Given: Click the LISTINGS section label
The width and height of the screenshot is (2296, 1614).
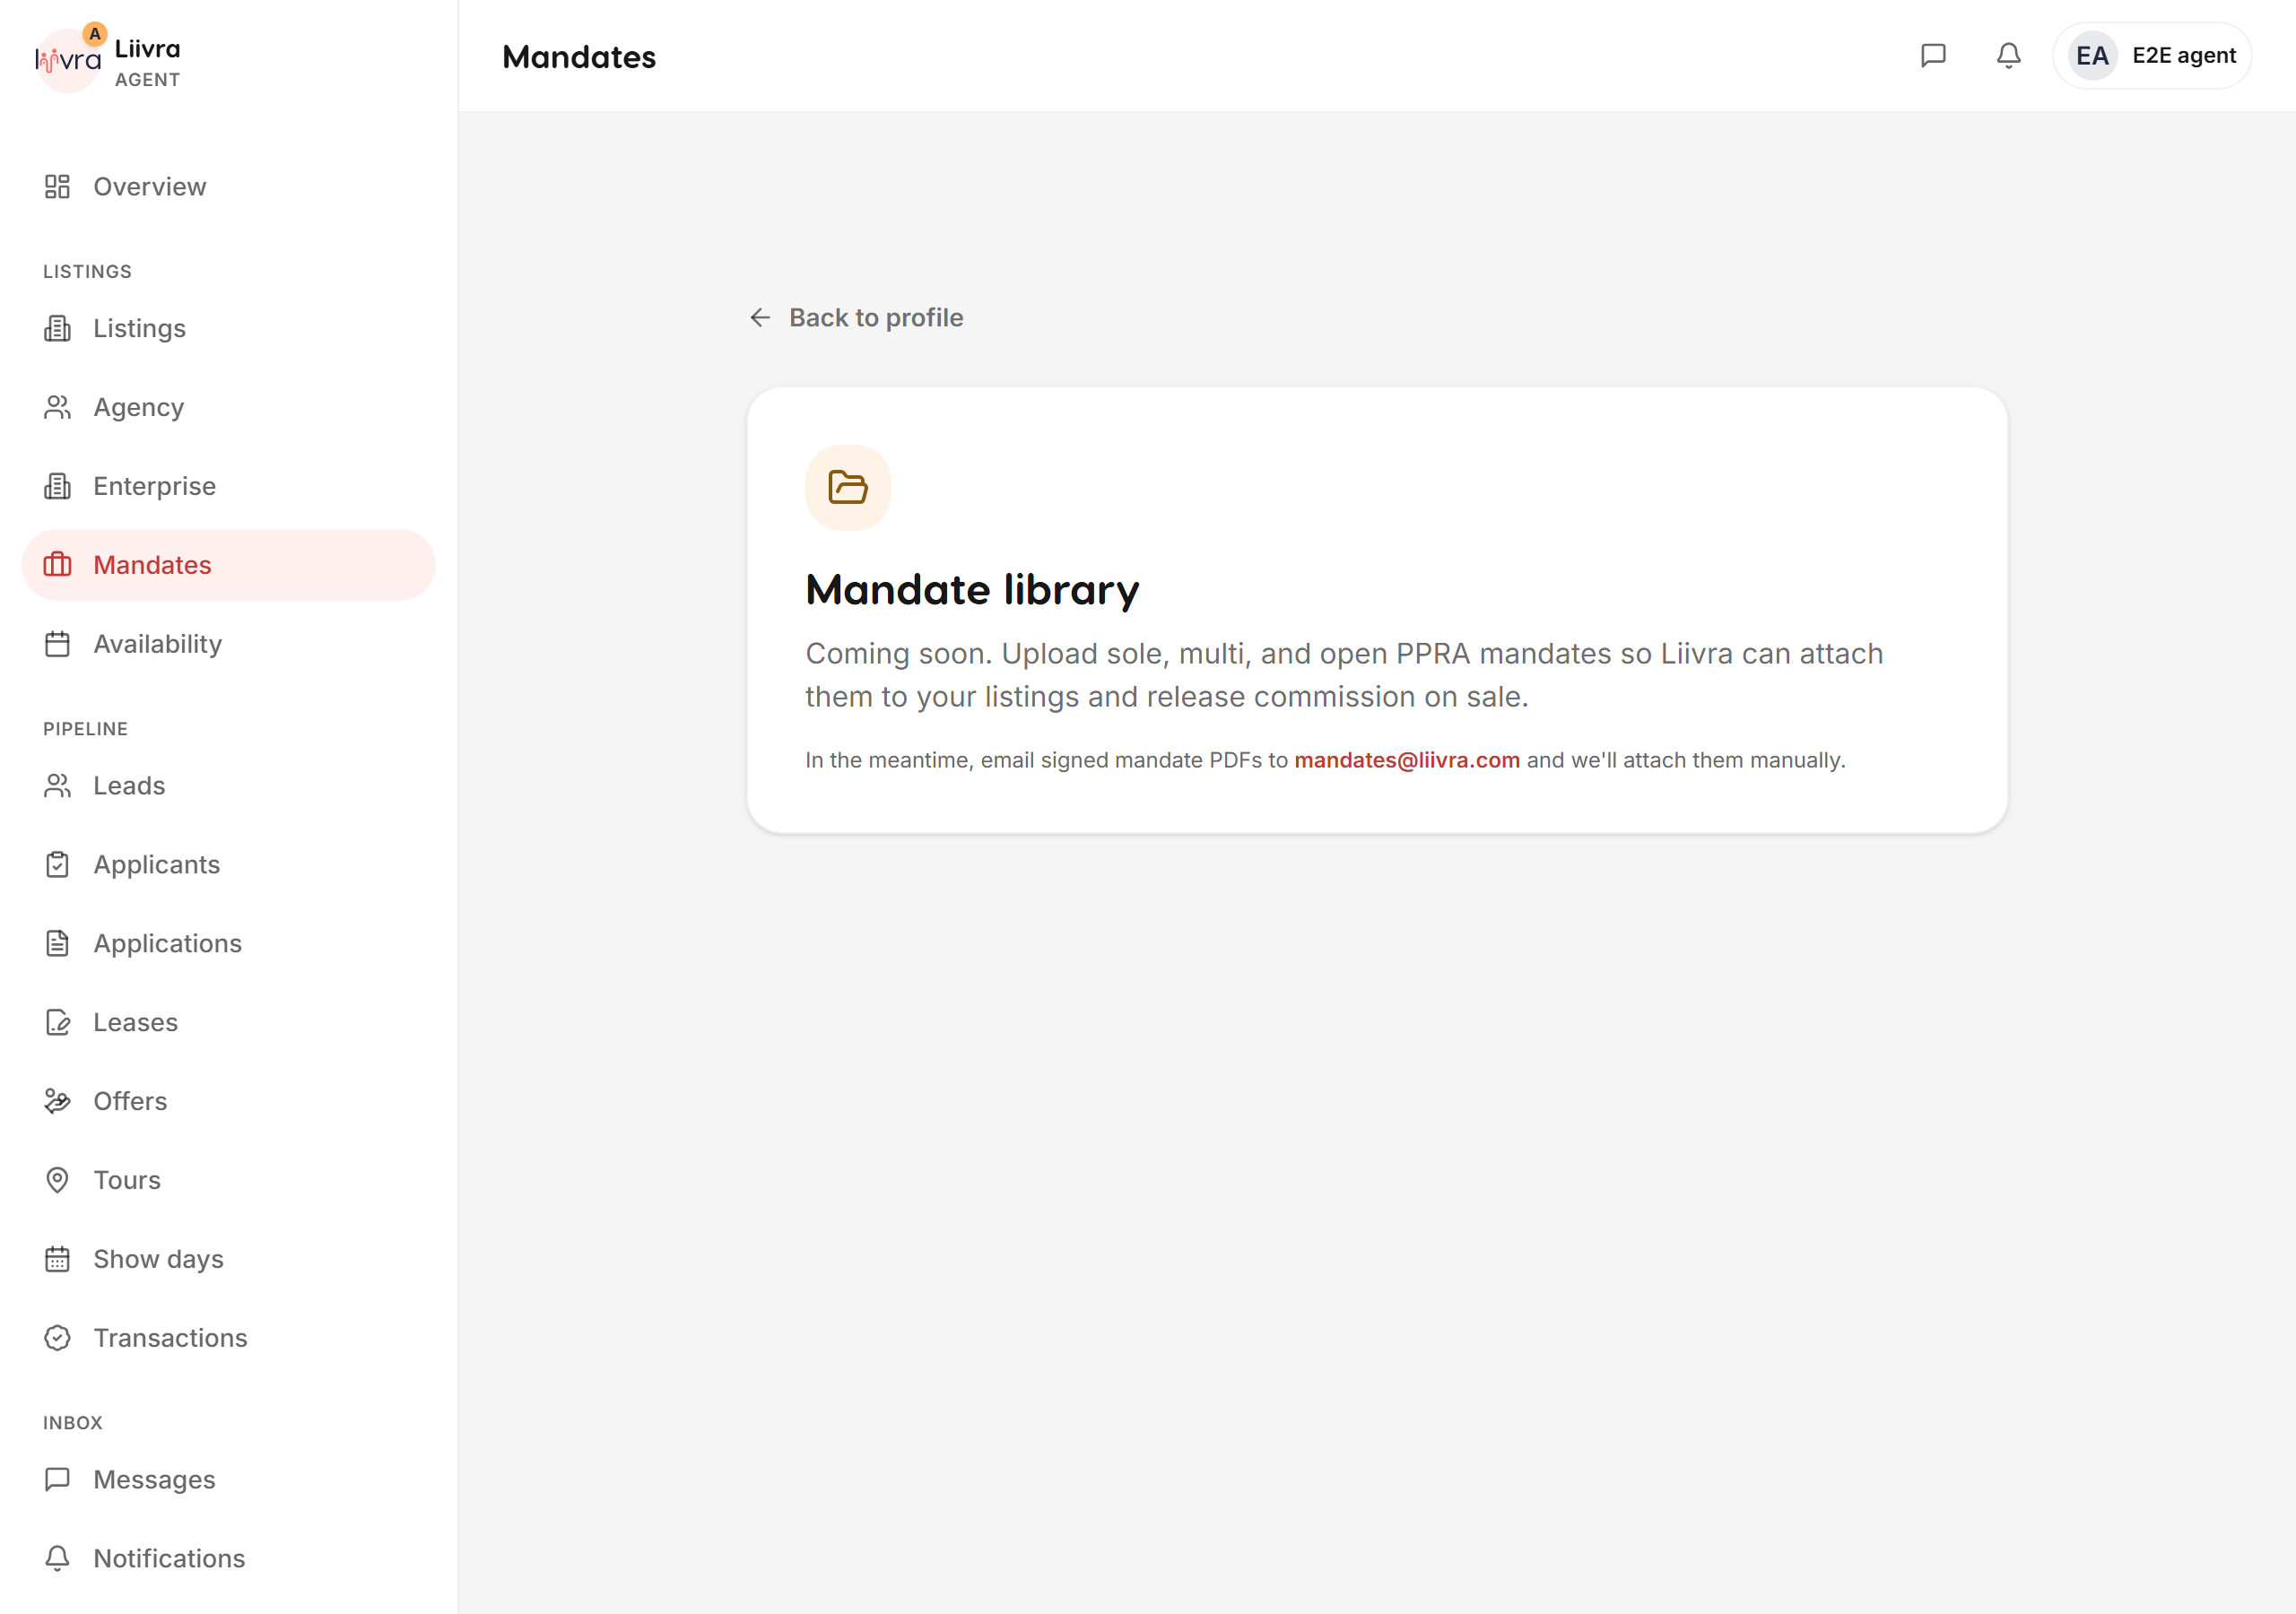Looking at the screenshot, I should tap(87, 272).
